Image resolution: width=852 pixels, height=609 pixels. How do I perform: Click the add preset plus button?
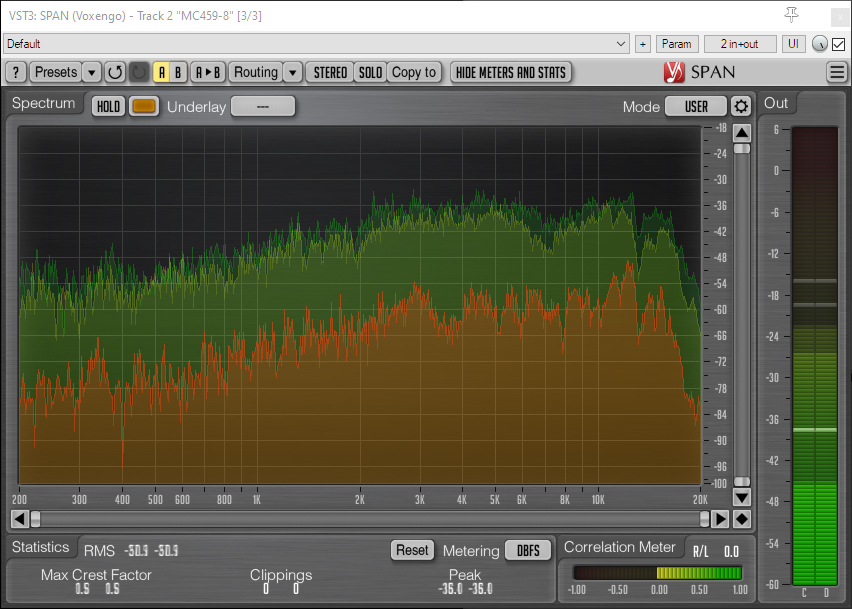tap(642, 44)
